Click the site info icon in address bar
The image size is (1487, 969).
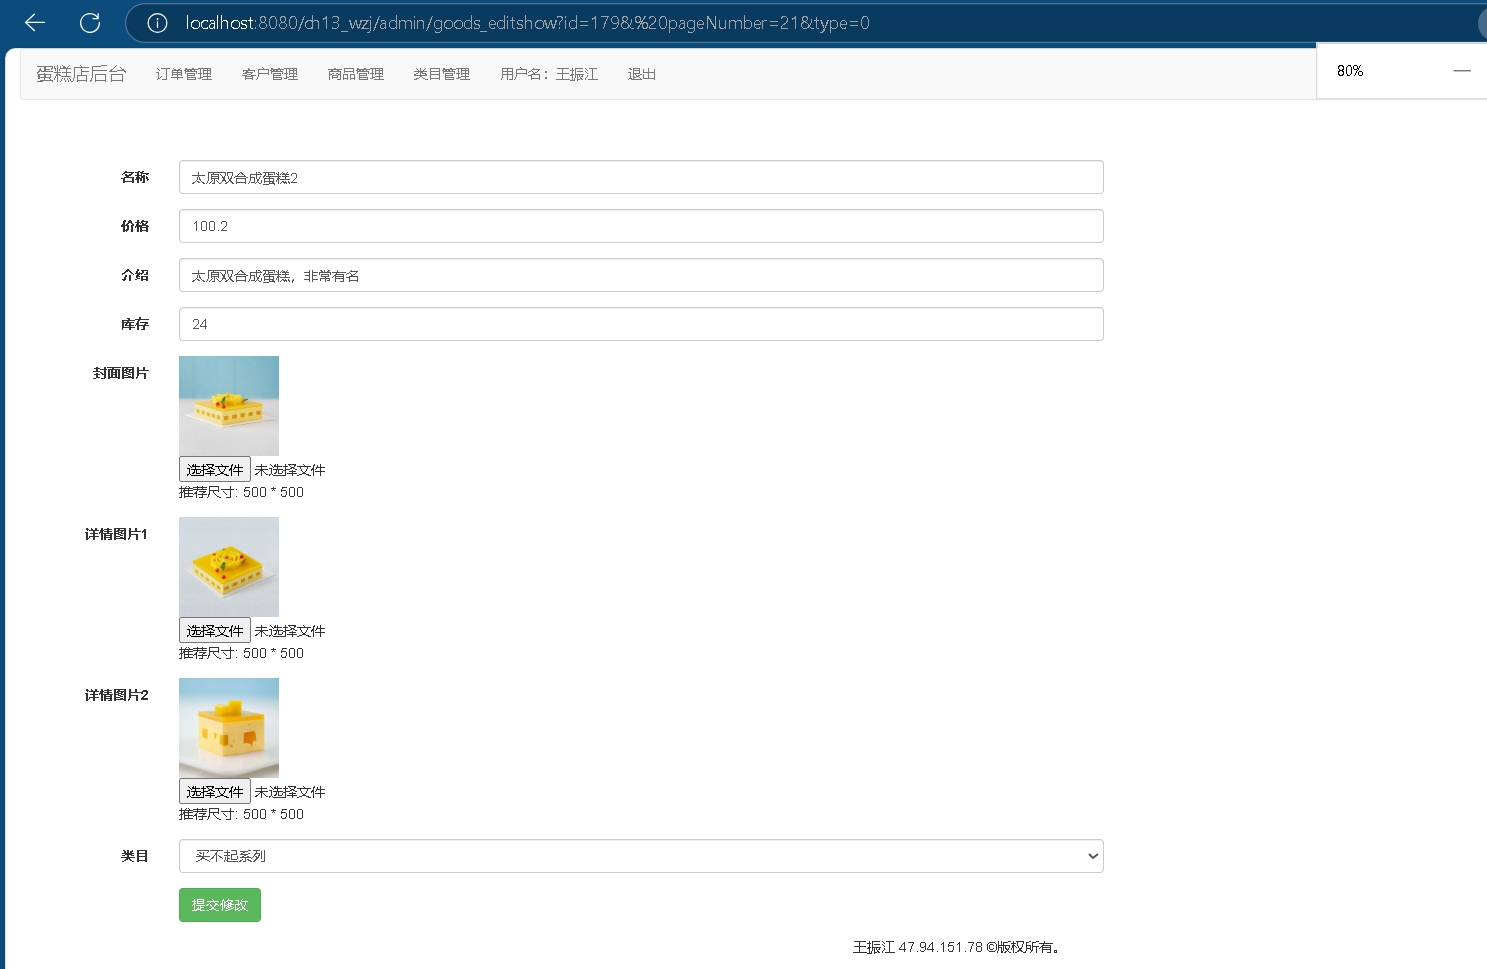click(x=157, y=23)
